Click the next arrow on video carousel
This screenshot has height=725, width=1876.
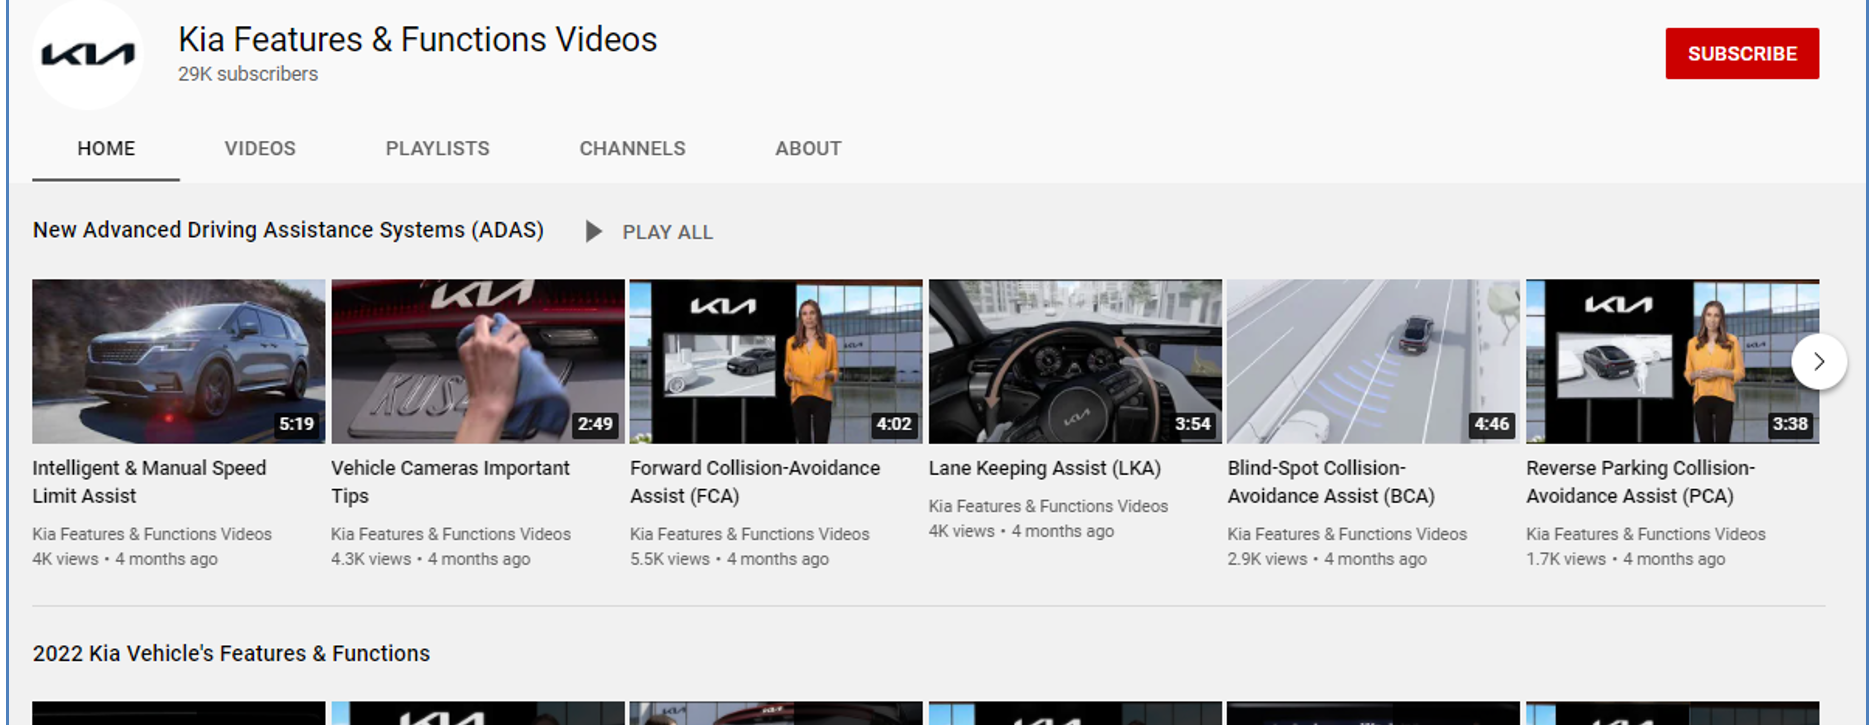tap(1818, 362)
